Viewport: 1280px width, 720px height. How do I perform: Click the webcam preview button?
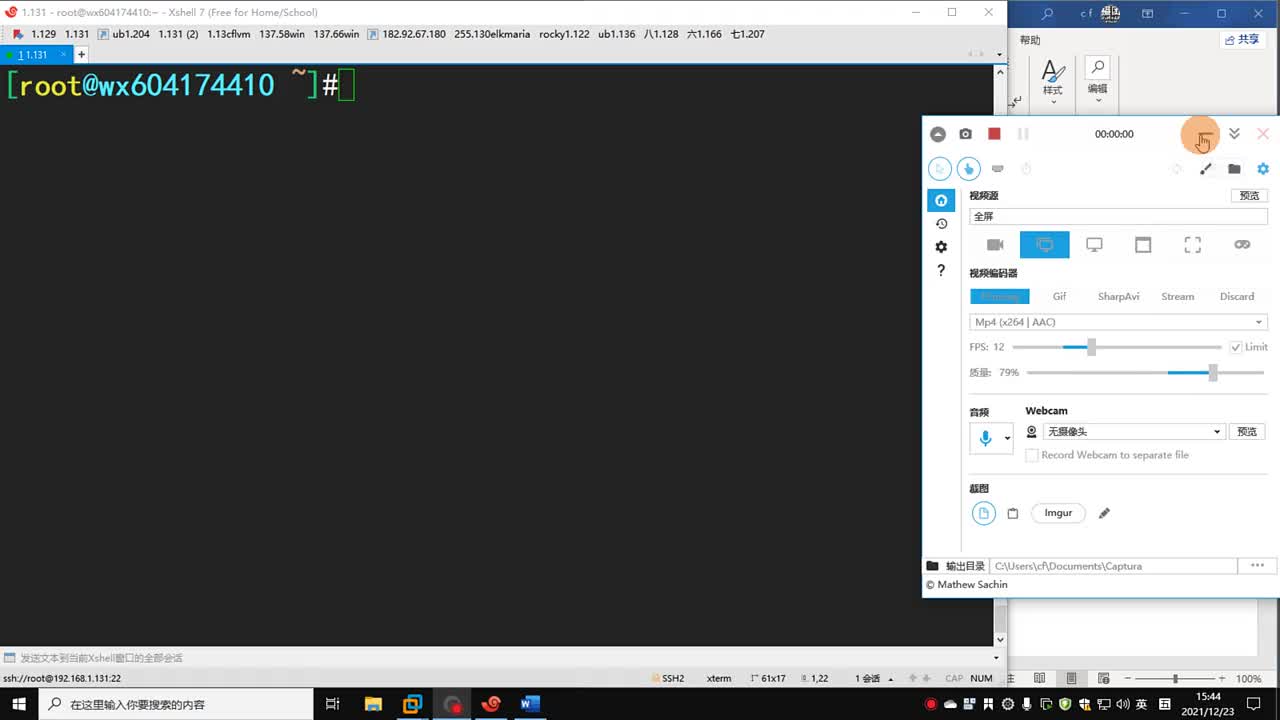(x=1247, y=432)
